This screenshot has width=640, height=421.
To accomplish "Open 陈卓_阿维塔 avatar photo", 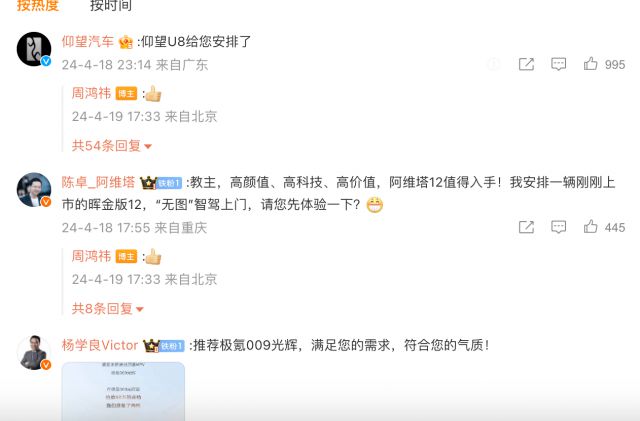I will pos(34,190).
